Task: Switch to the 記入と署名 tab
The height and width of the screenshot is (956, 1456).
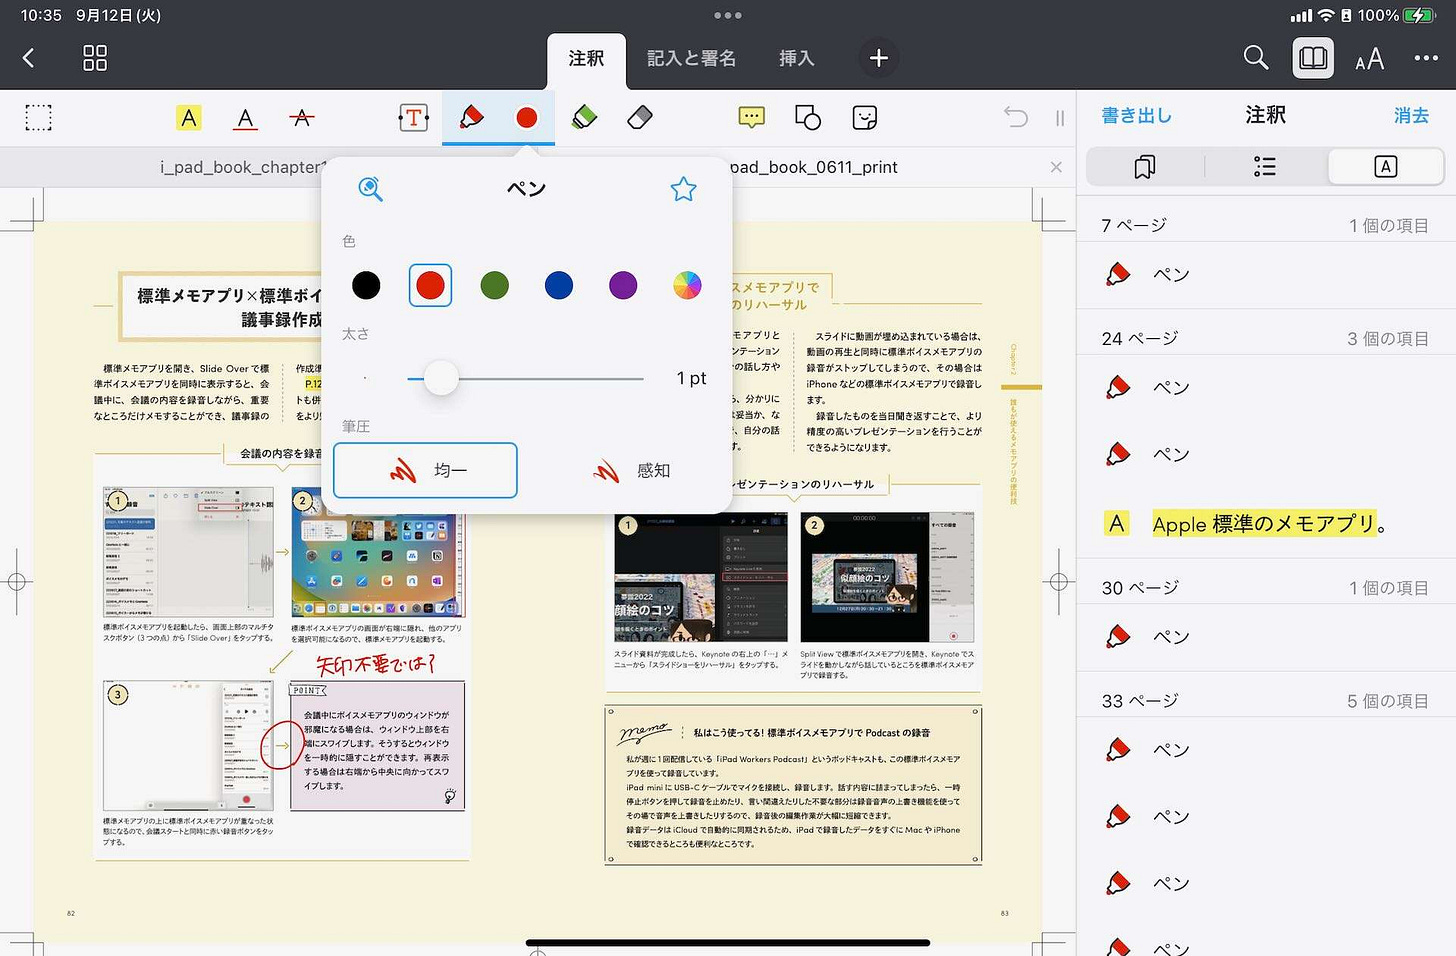Action: (691, 58)
